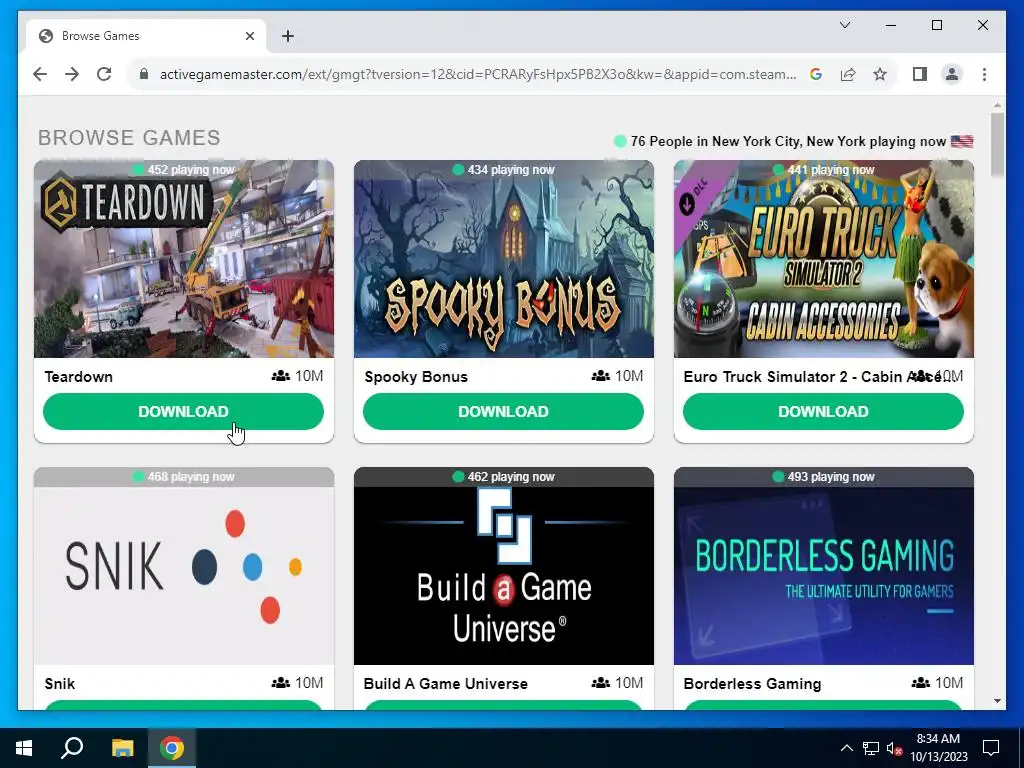Viewport: 1024px width, 768px height.
Task: Click the BROWSE GAMES heading
Action: coord(129,138)
